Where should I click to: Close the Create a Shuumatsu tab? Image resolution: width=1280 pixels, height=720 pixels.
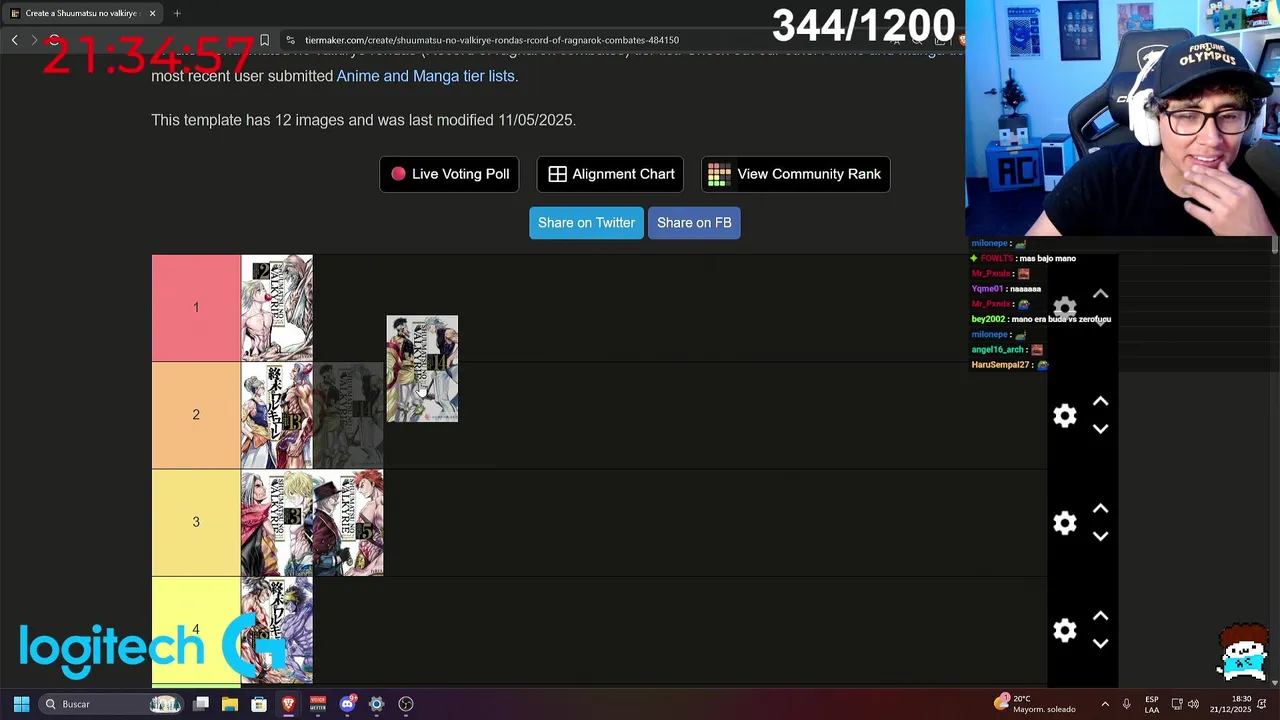pyautogui.click(x=152, y=13)
